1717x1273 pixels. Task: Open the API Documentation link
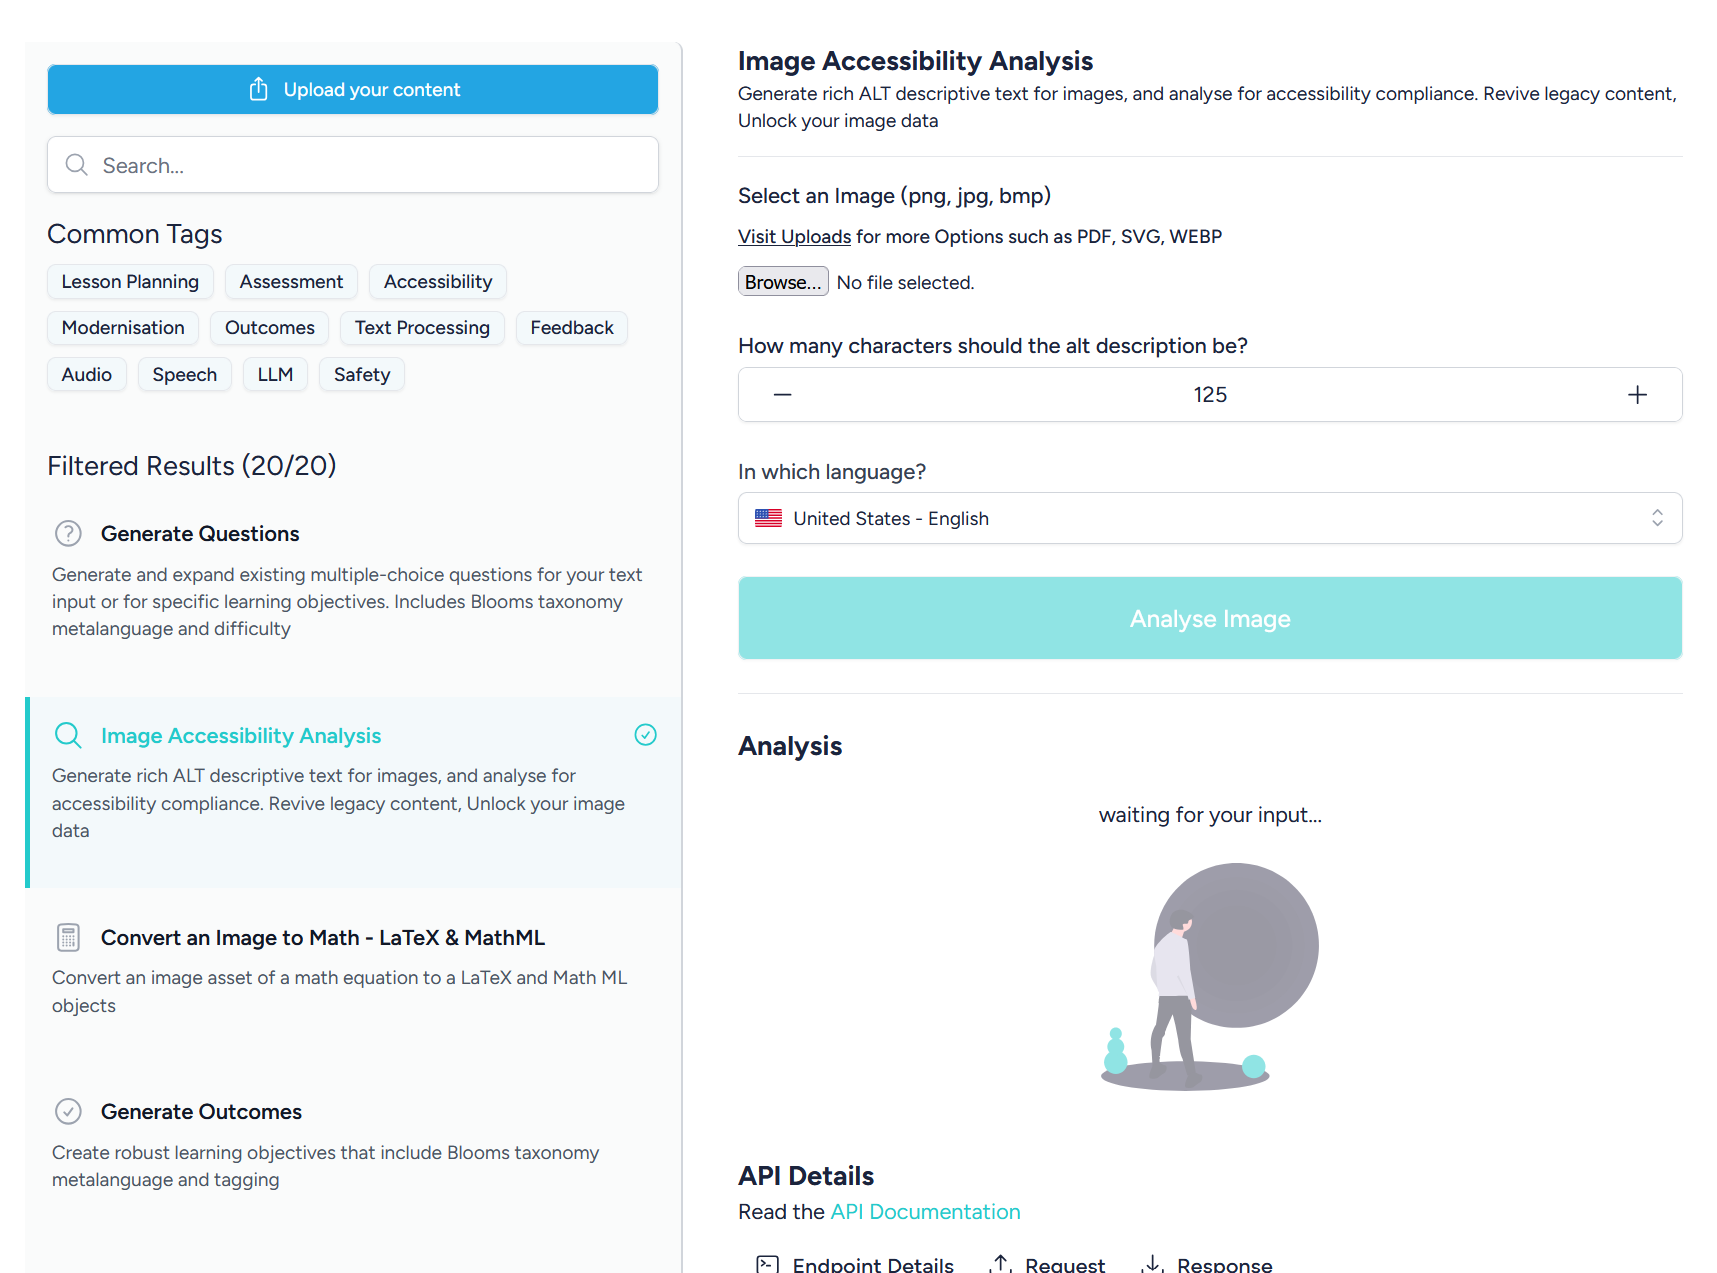pyautogui.click(x=925, y=1211)
